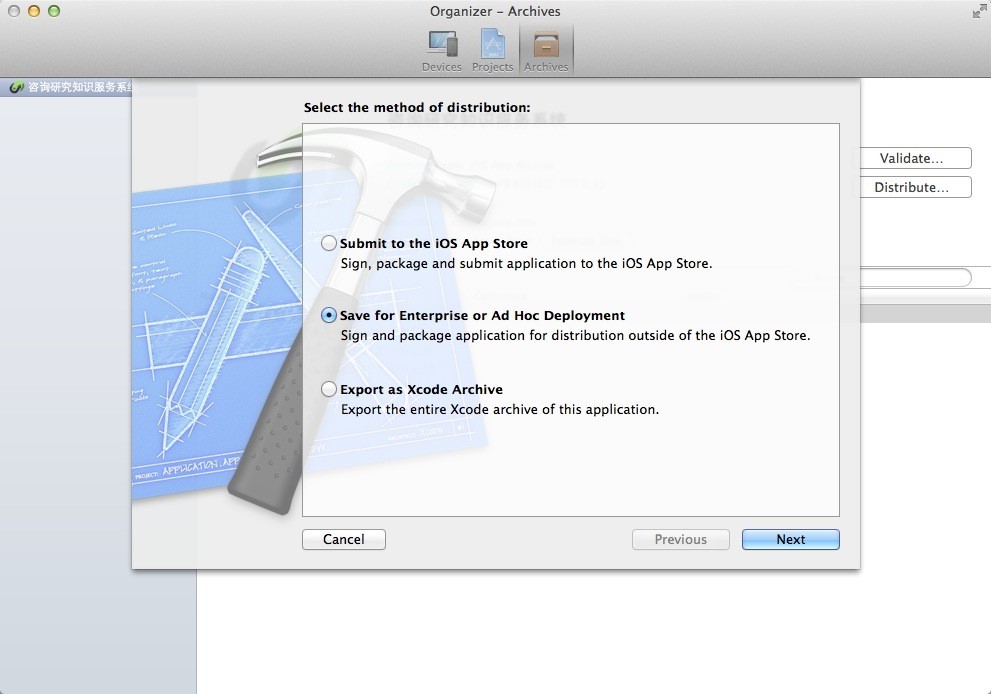The width and height of the screenshot is (991, 694).
Task: Click the Validate... button
Action: point(915,158)
